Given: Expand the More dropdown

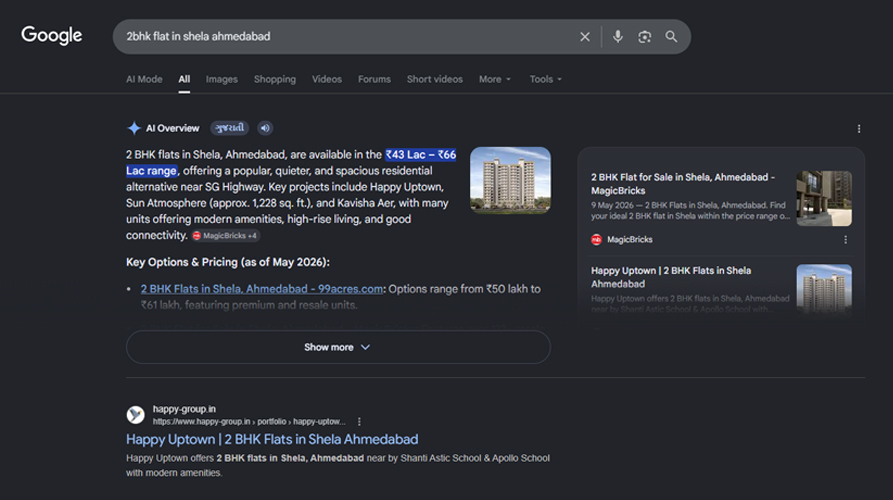Looking at the screenshot, I should pyautogui.click(x=495, y=79).
